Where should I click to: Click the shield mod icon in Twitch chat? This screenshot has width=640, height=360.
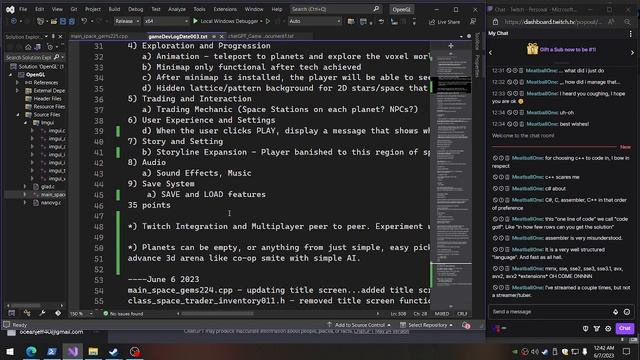[586, 328]
